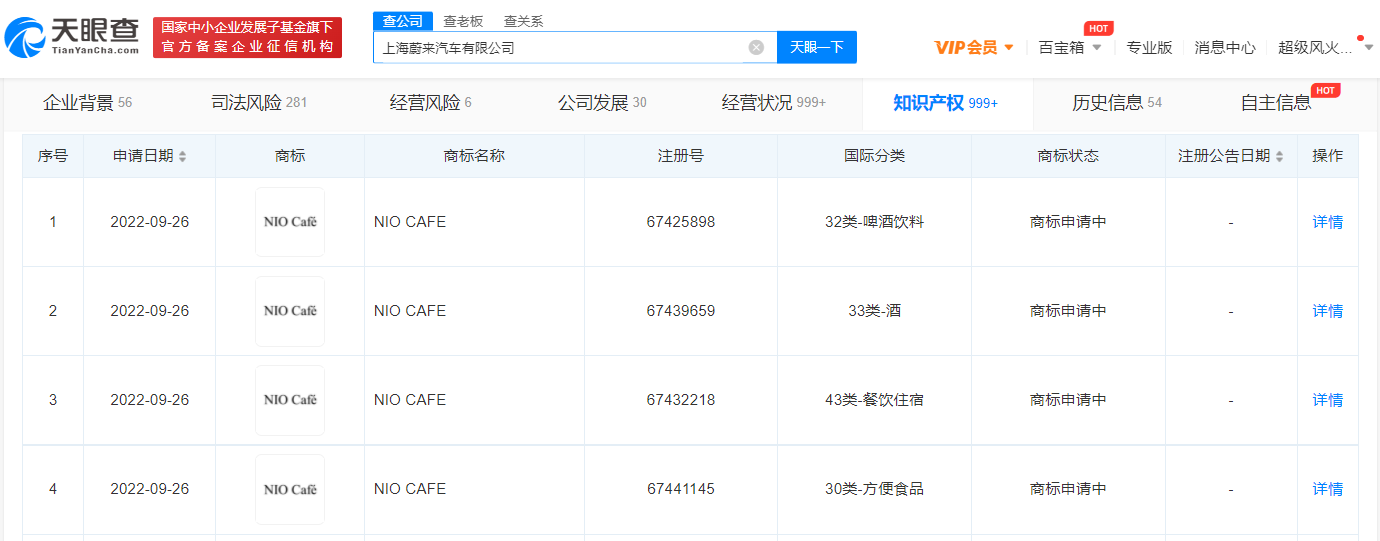Open NIO Café trademark image in row 1
Screen dimensions: 1380x541
290,222
